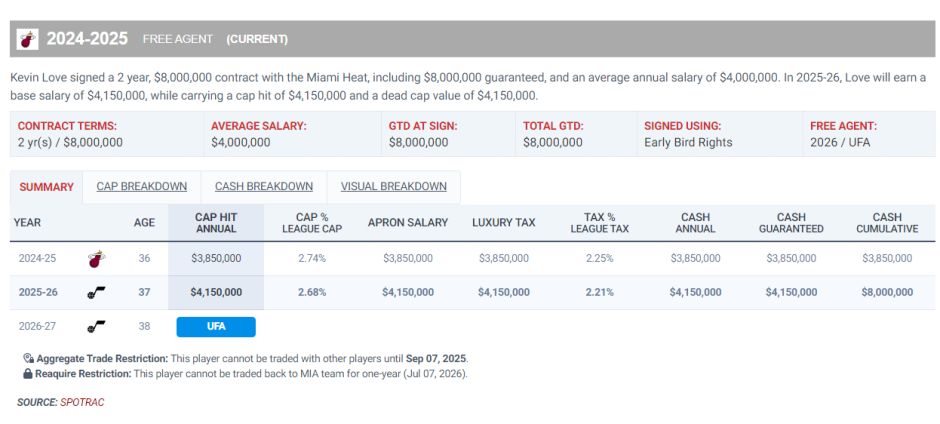Image resolution: width=940 pixels, height=424 pixels.
Task: Click the Jazz logo in the 2026-27 row
Action: pos(96,326)
